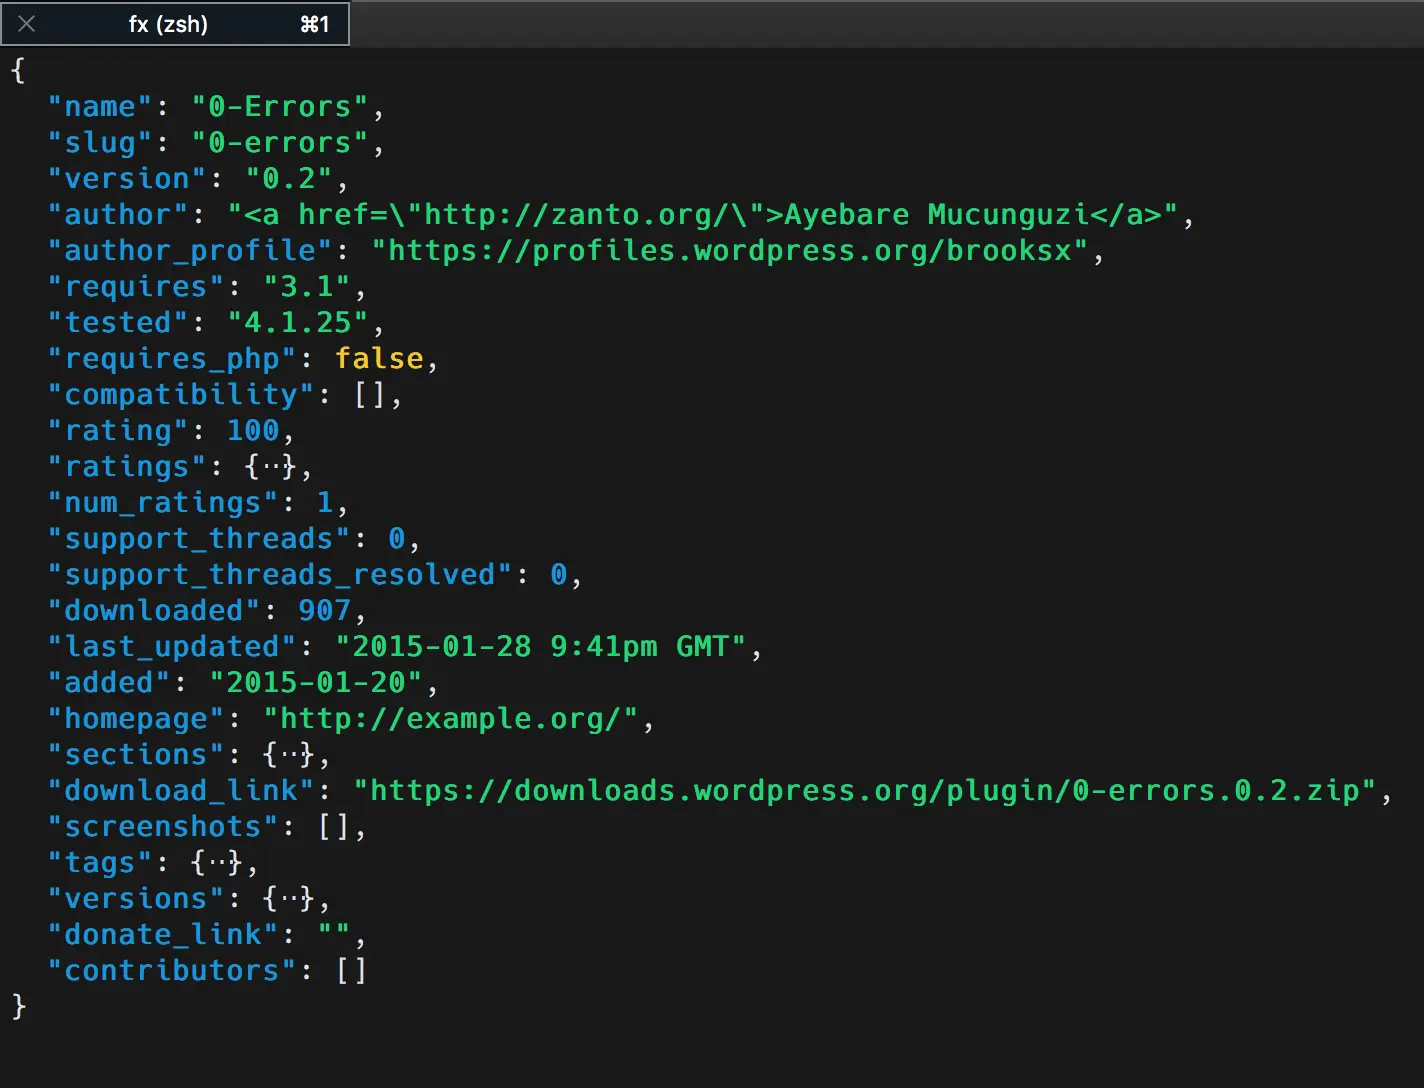Click the profiles.wordpress.org/brooksx URL value
Viewport: 1424px width, 1088px height.
point(730,251)
